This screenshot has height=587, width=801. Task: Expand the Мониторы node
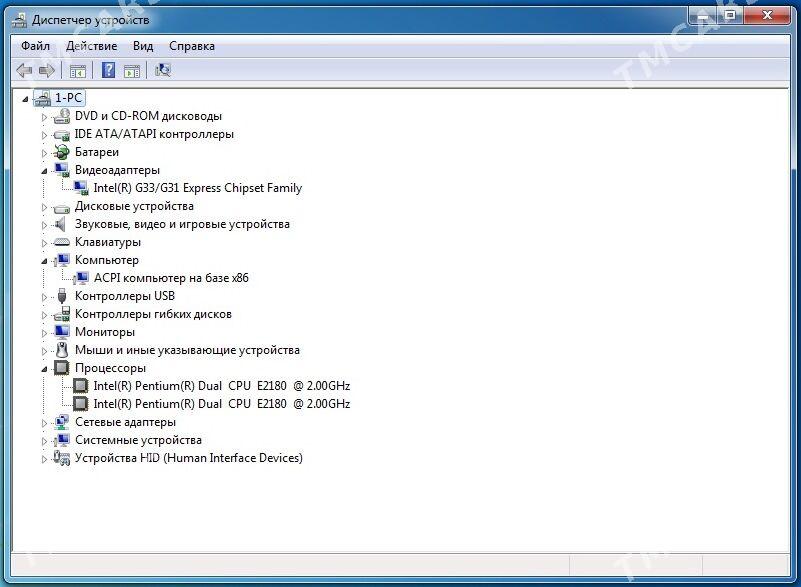(x=44, y=333)
